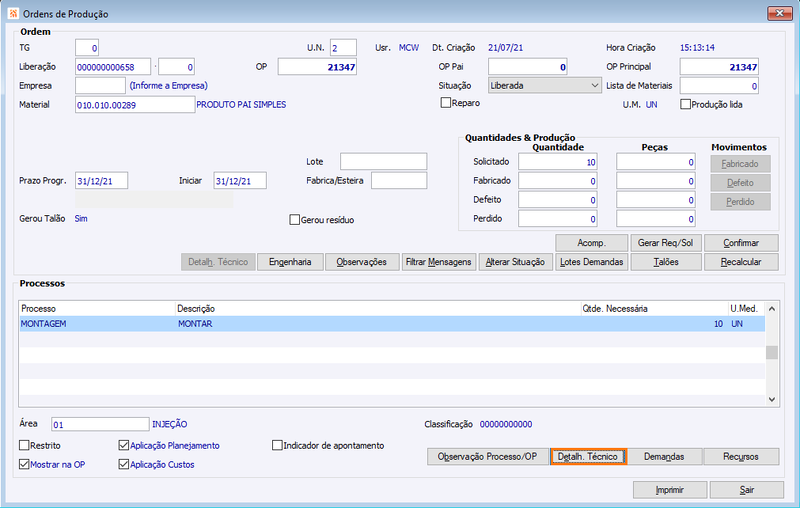Click the process list scroll up arrow

(x=772, y=309)
